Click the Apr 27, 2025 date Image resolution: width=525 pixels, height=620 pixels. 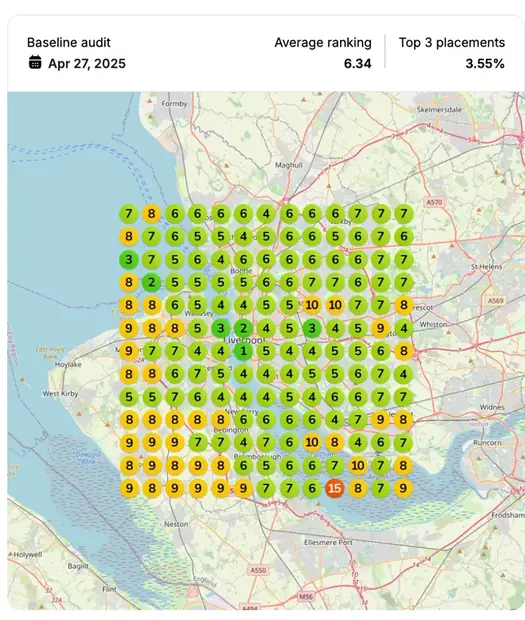point(87,63)
